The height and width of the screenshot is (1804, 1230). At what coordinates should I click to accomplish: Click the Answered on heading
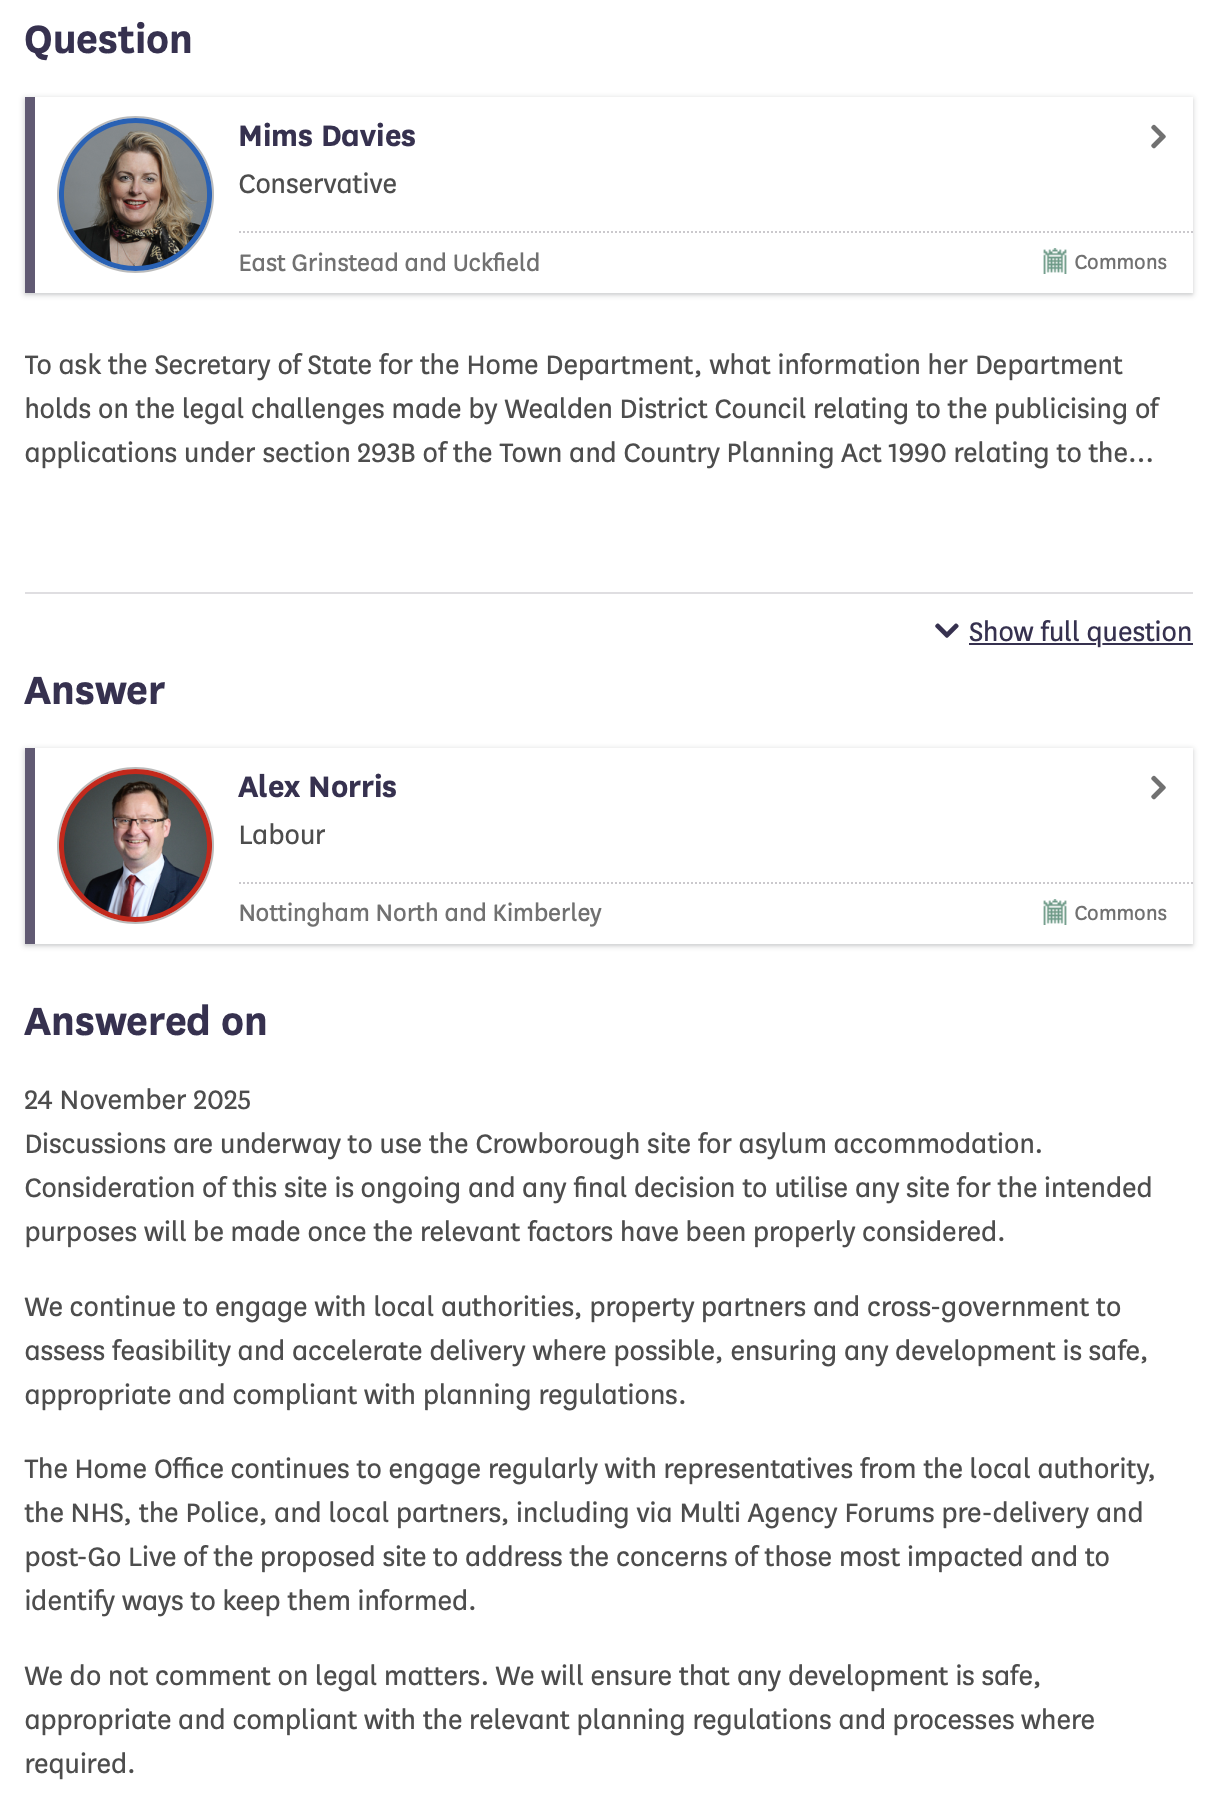pyautogui.click(x=146, y=1022)
